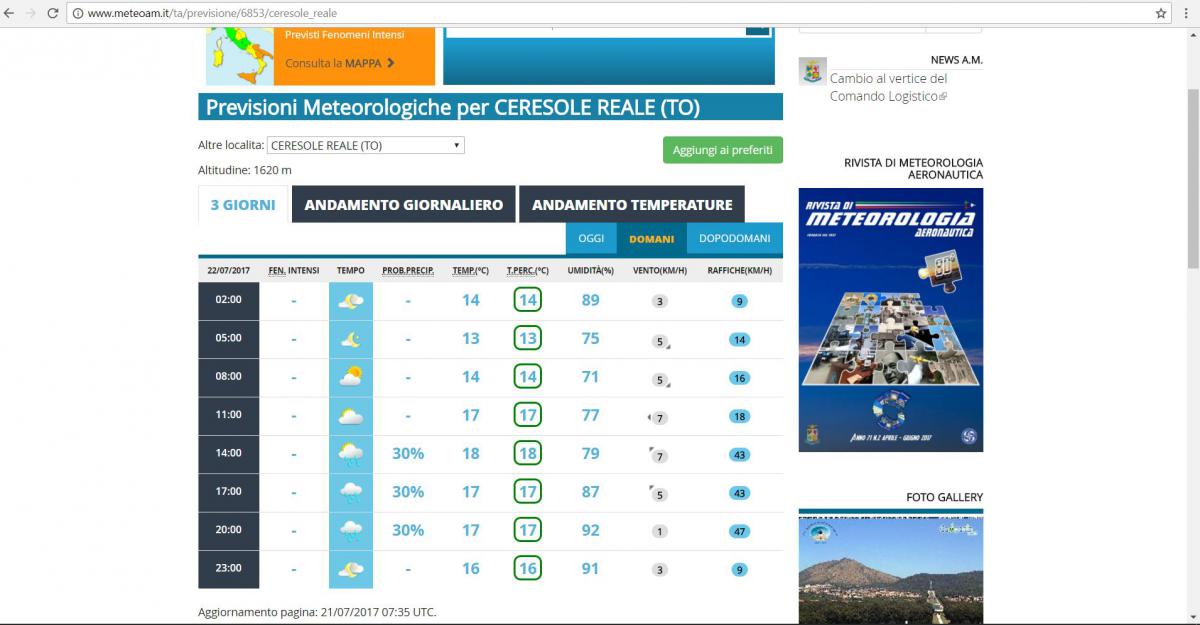This screenshot has width=1200, height=625.
Task: Click the 11:00 cloudy weather icon
Action: pyautogui.click(x=351, y=416)
